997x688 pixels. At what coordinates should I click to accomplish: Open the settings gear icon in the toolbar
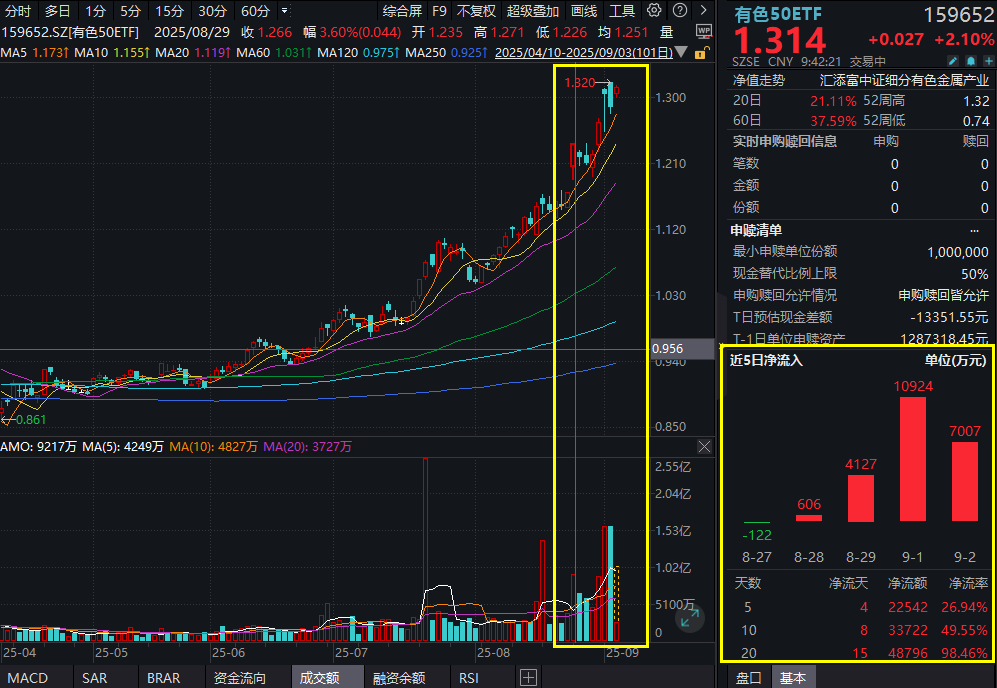[654, 9]
